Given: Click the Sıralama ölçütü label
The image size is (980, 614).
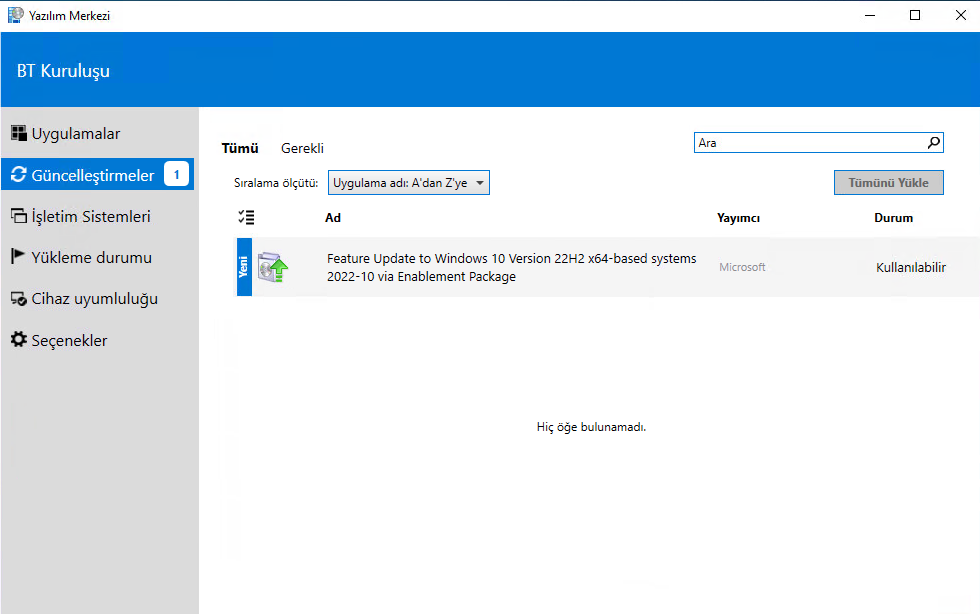Looking at the screenshot, I should [x=276, y=183].
